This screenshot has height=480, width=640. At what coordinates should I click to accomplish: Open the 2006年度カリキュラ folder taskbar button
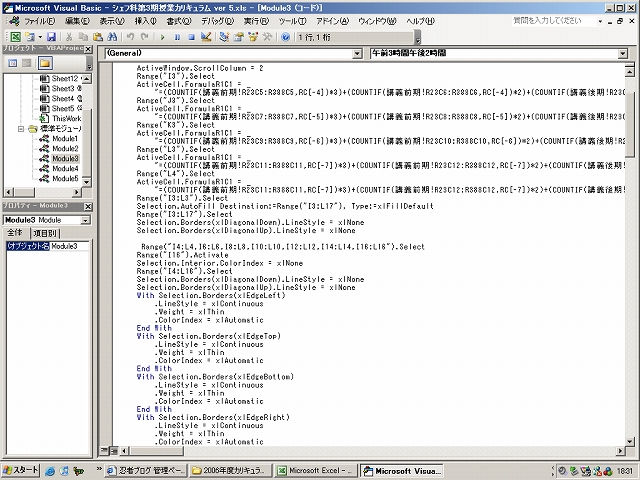tap(230, 471)
